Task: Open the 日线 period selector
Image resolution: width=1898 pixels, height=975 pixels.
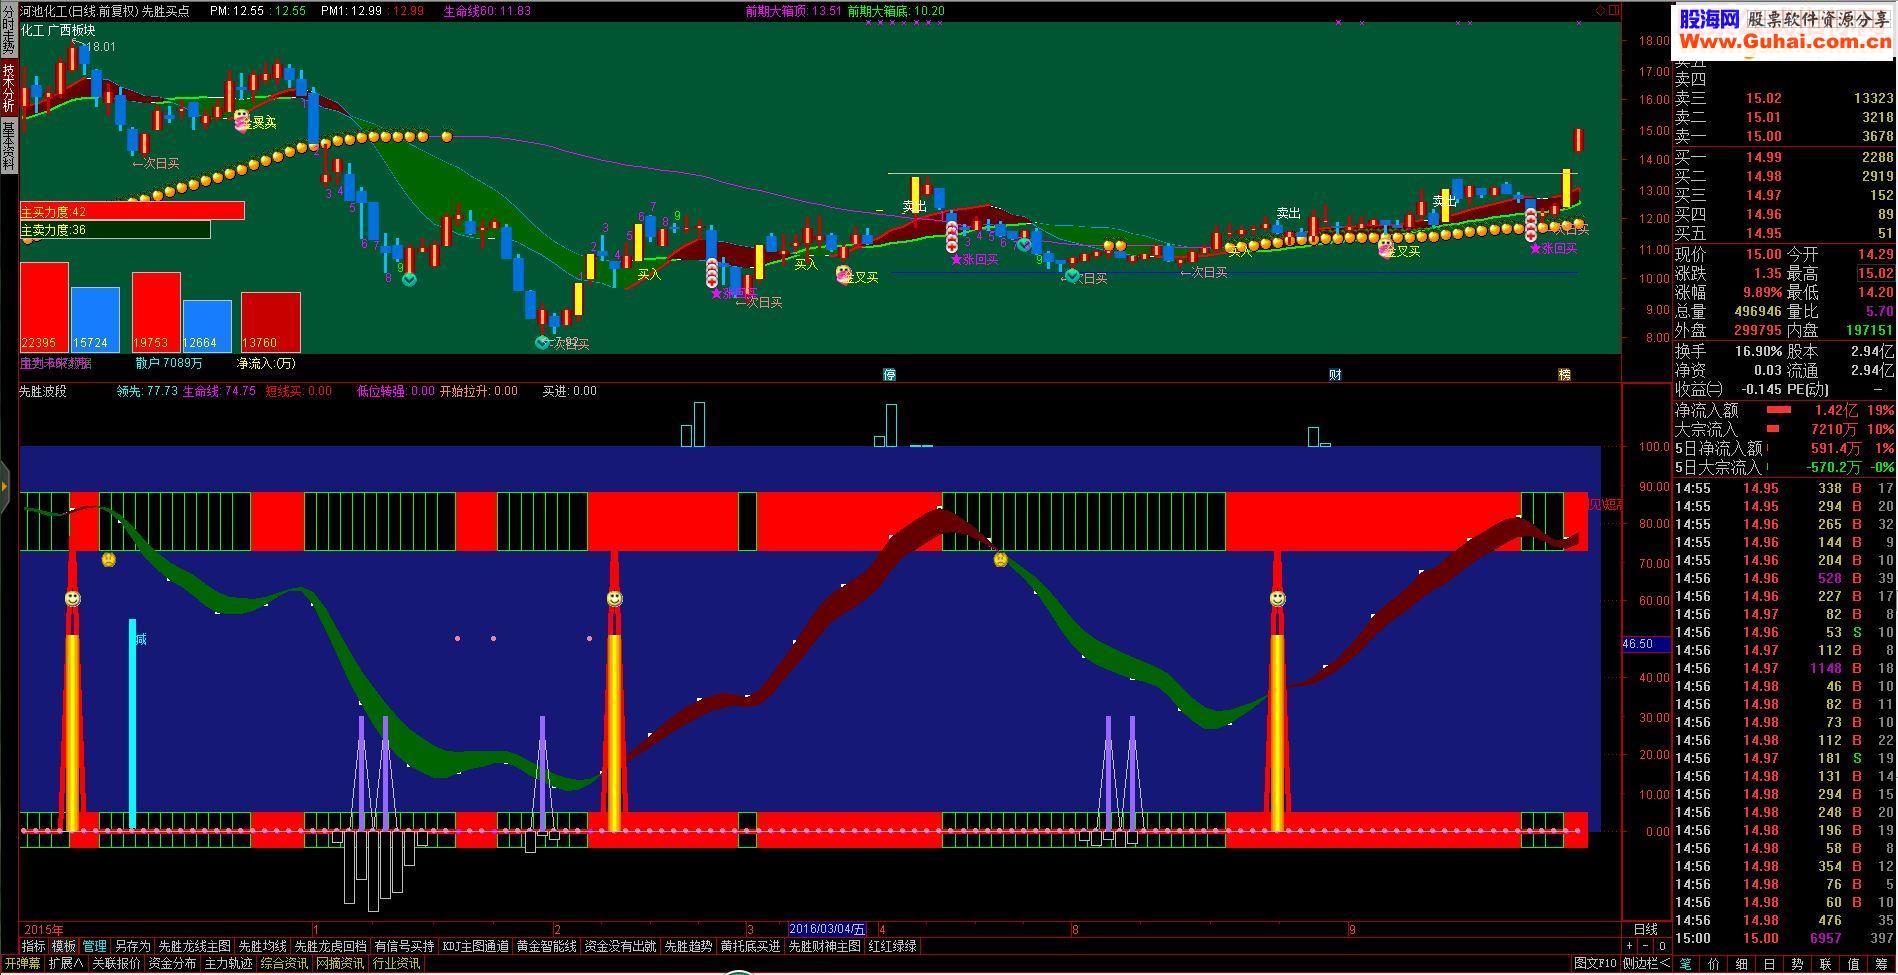Action: point(1645,929)
